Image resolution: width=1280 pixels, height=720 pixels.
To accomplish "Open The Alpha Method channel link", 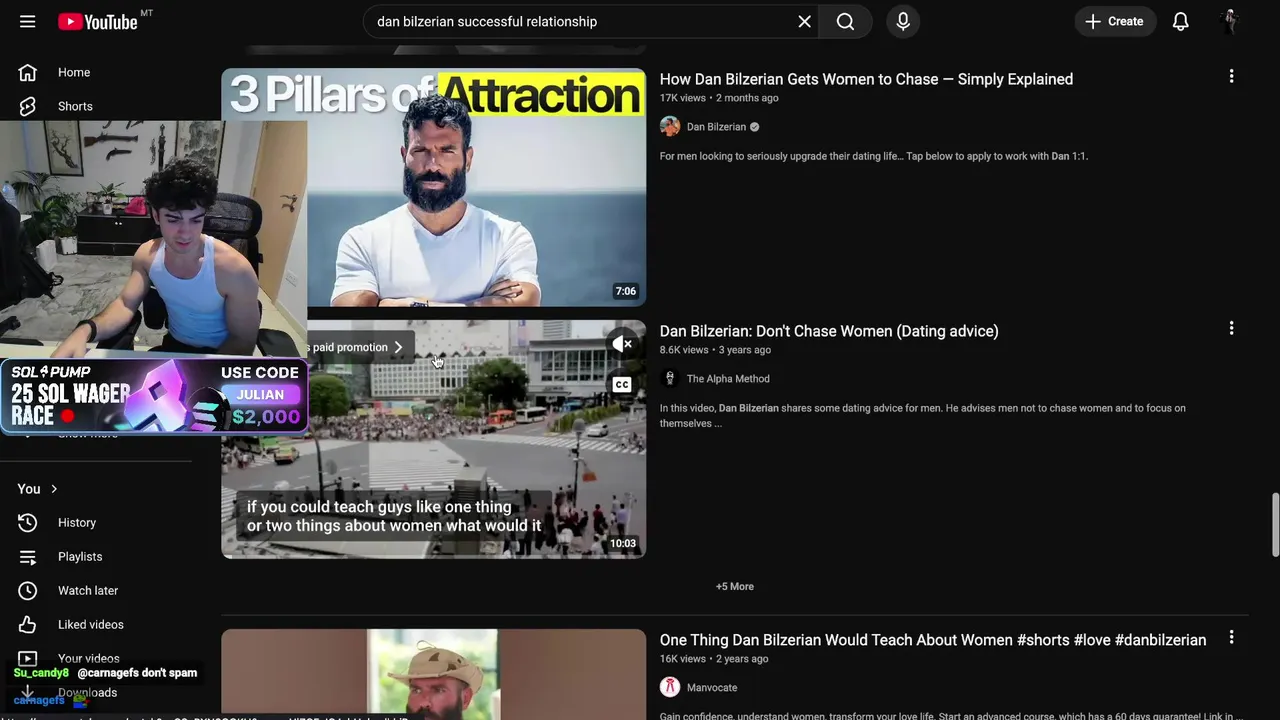I will pos(728,379).
